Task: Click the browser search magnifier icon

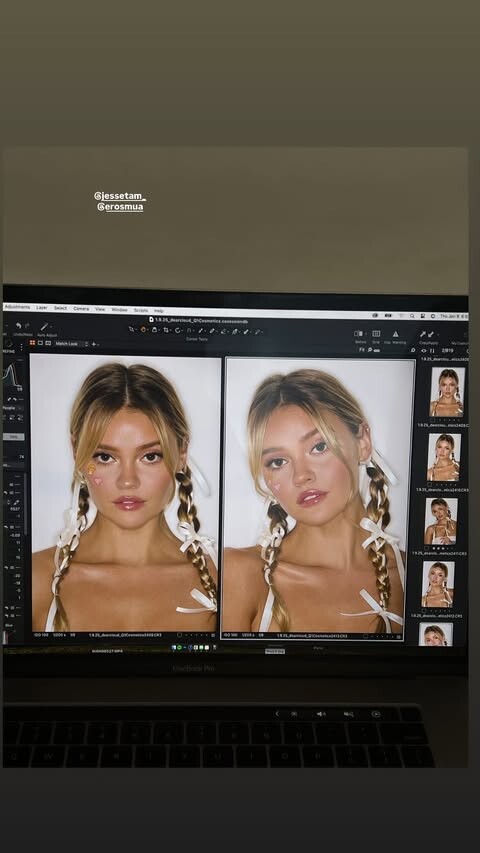Action: click(413, 350)
